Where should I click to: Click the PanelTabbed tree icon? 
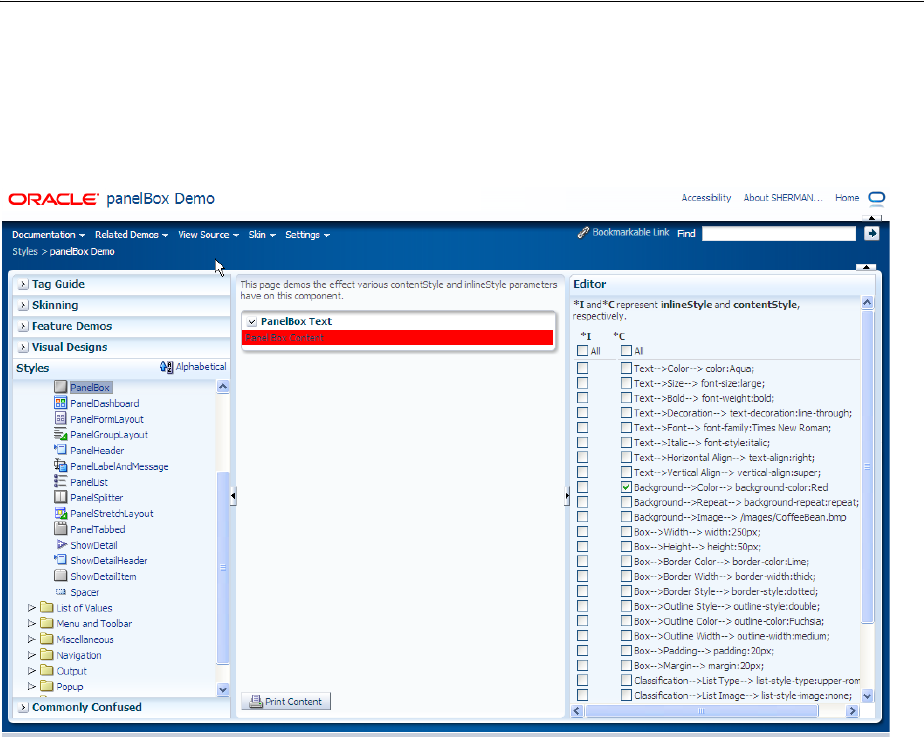[x=60, y=528]
